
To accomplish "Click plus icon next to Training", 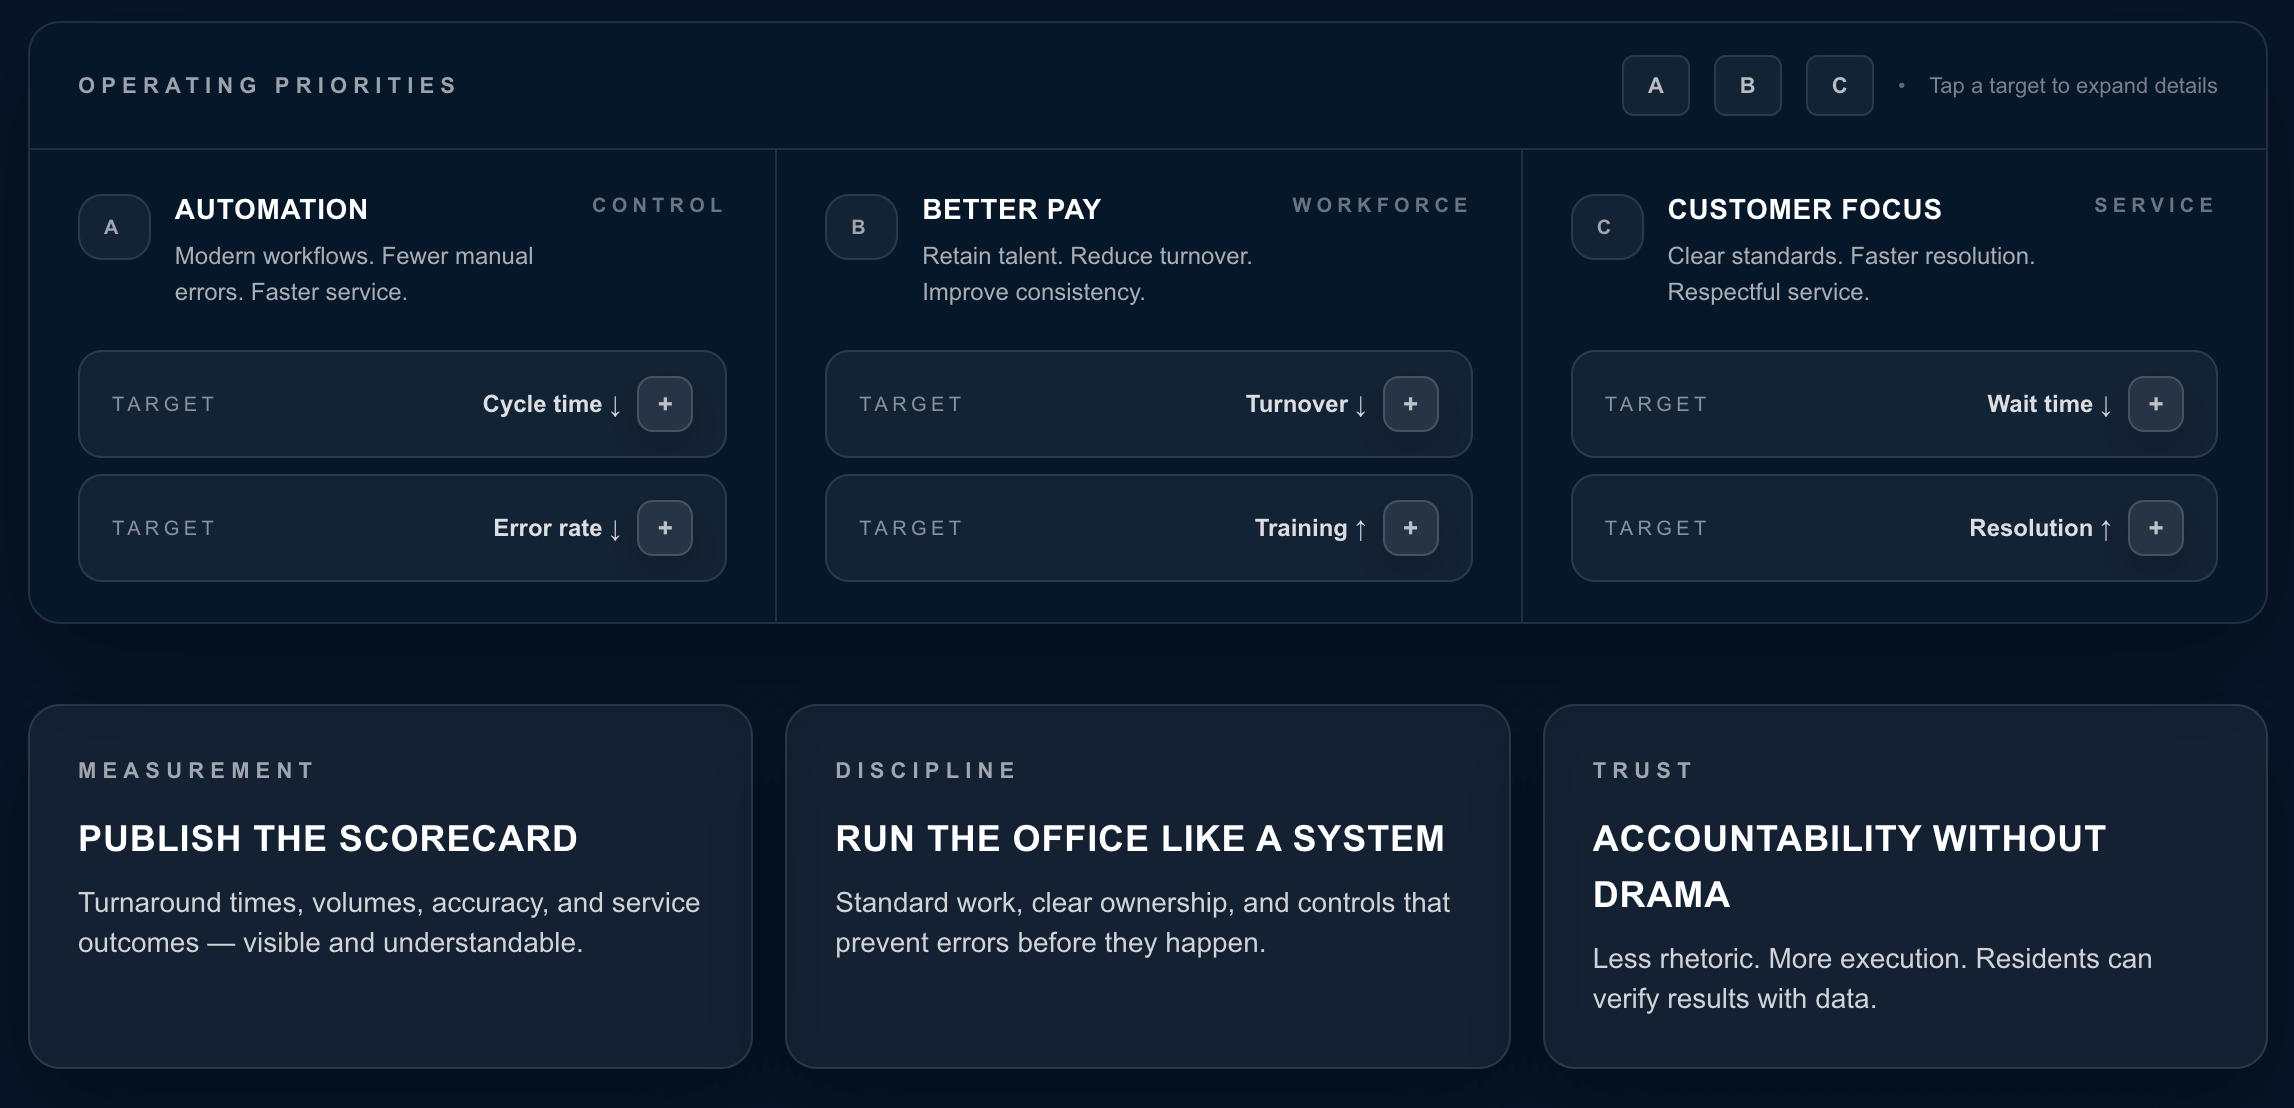I will tap(1410, 528).
